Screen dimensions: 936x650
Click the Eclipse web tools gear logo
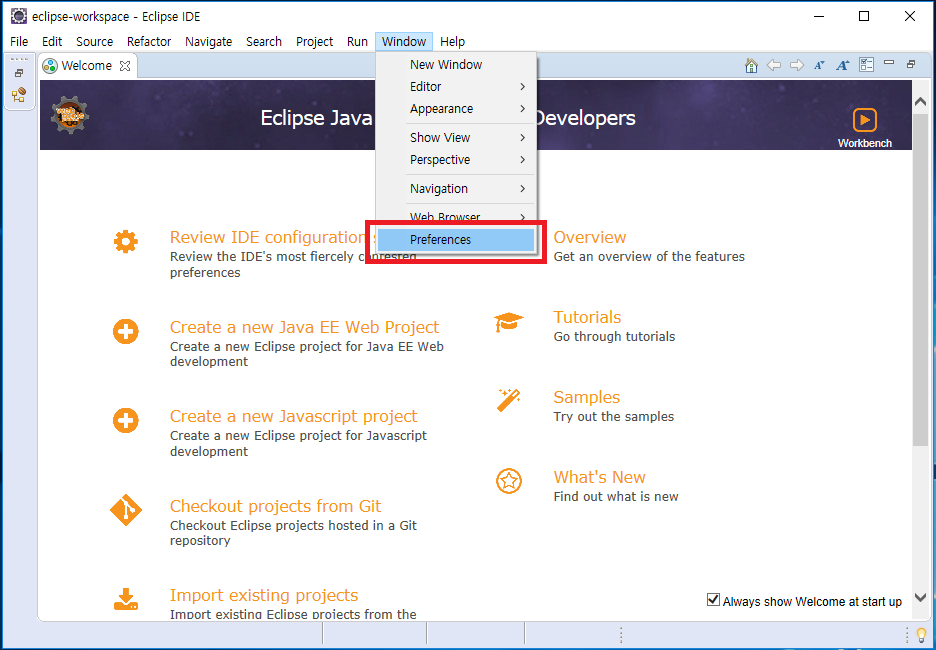click(x=70, y=115)
